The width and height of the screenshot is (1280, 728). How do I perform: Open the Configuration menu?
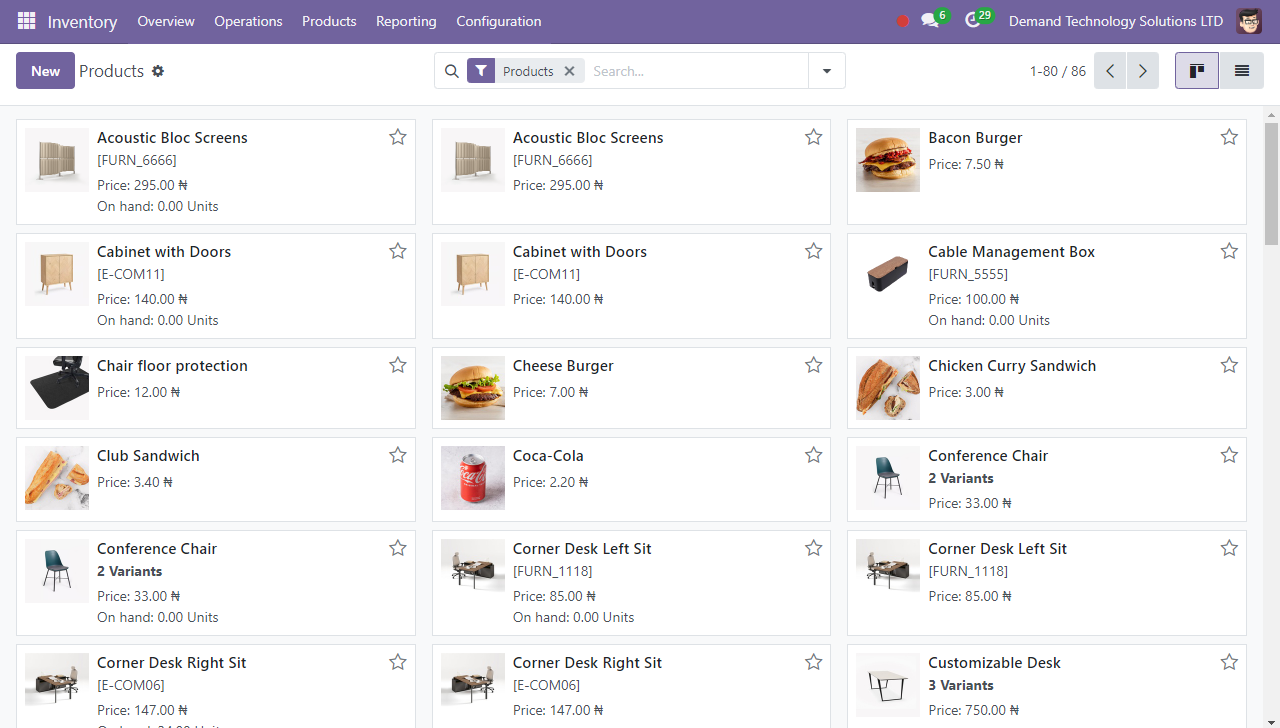coord(498,21)
